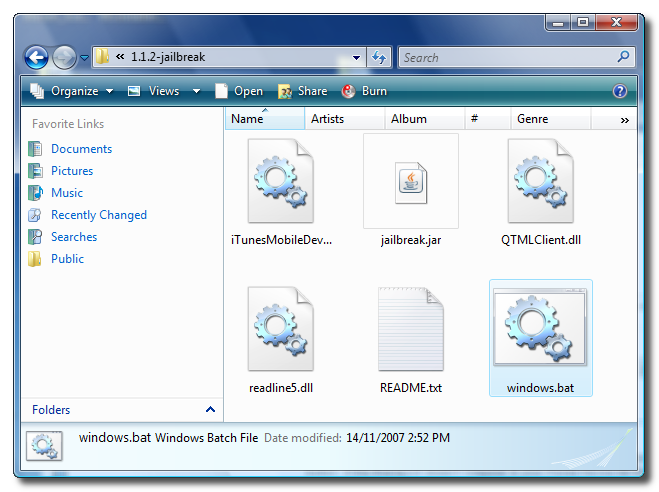Select the iTunesMobileDevice dll file icon
Screen dimensions: 659x492
[281, 181]
